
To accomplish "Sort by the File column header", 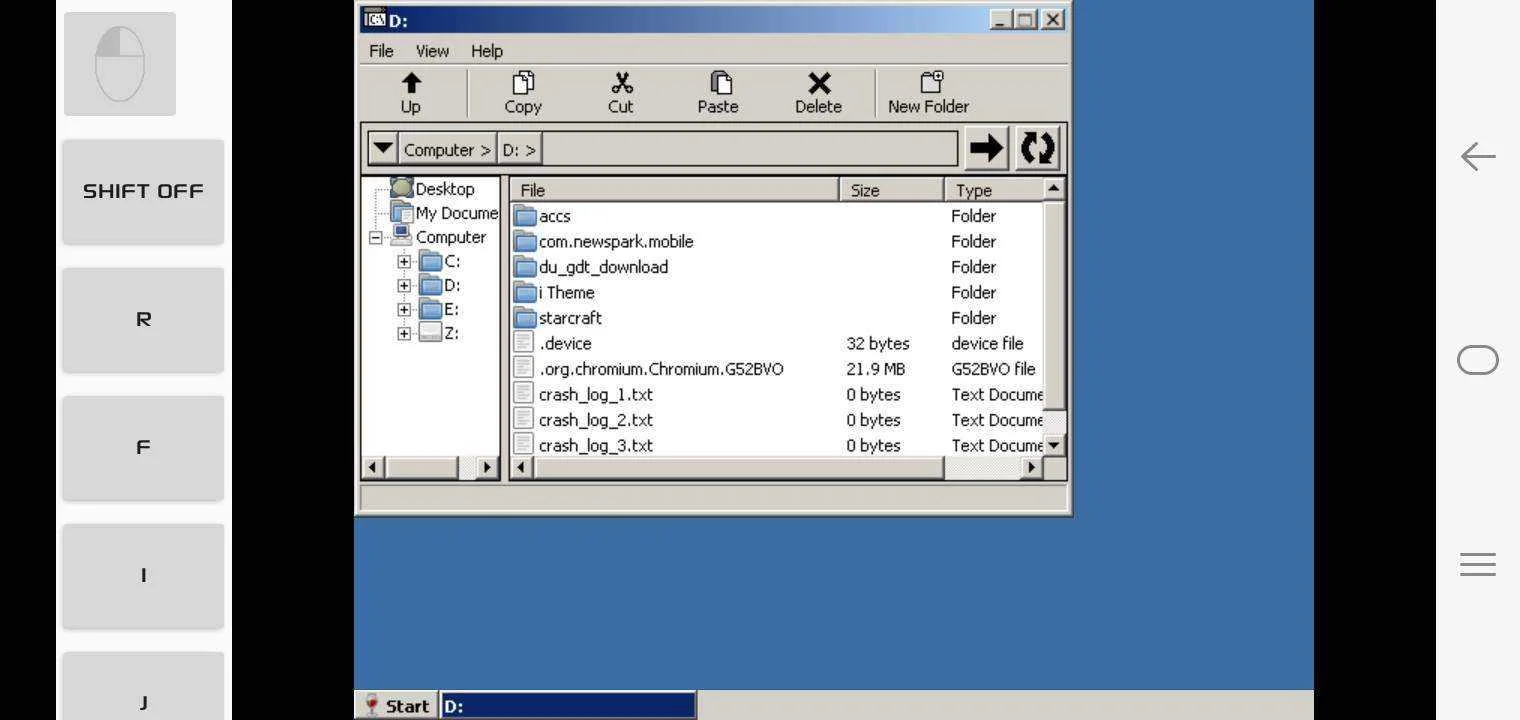I will 675,190.
